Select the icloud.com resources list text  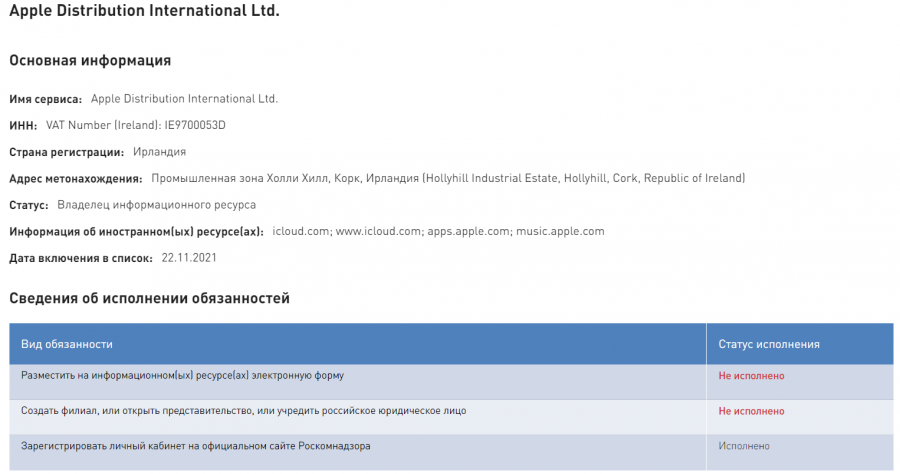[x=439, y=231]
